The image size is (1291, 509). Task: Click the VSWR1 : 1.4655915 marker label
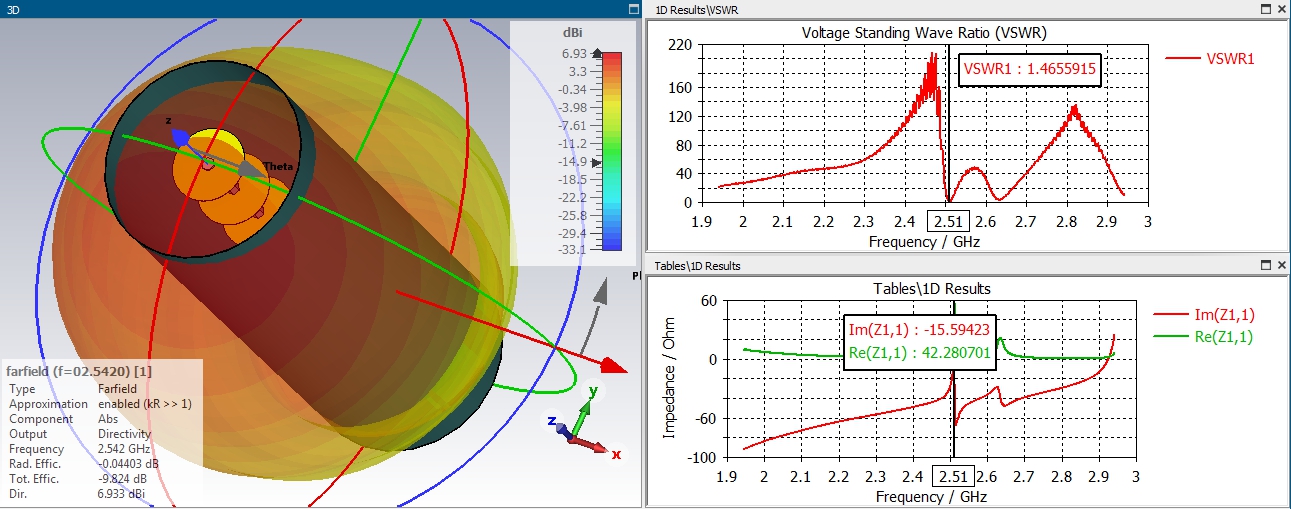coord(1030,70)
